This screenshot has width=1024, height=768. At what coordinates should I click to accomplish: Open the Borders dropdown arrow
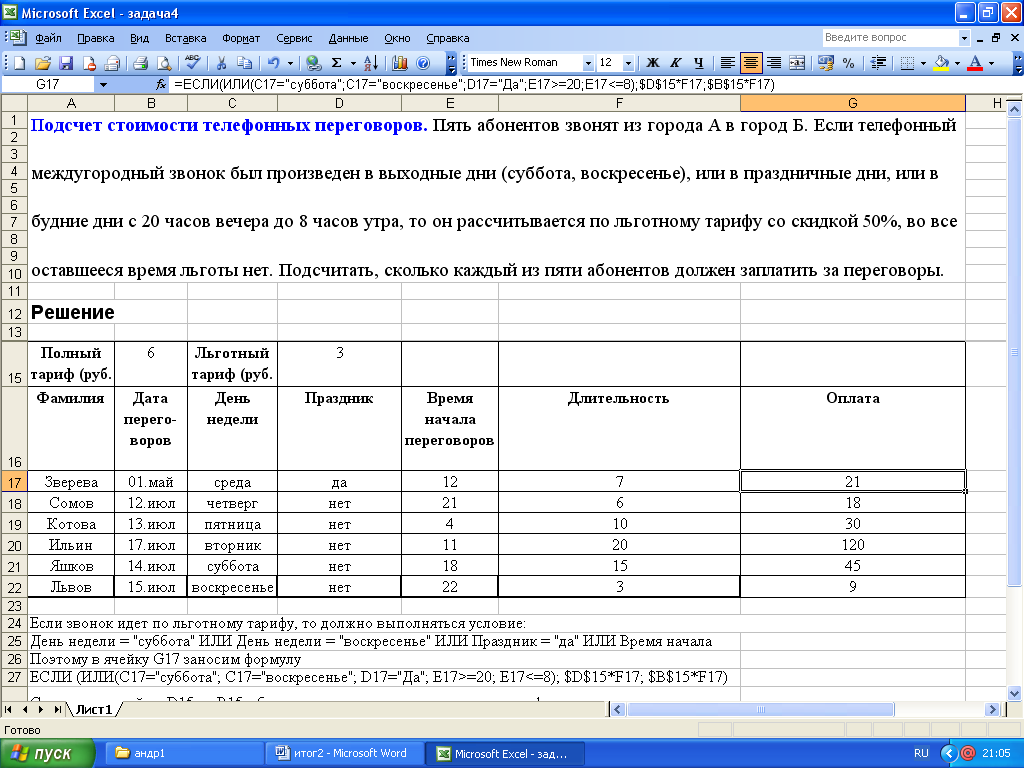pos(923,63)
